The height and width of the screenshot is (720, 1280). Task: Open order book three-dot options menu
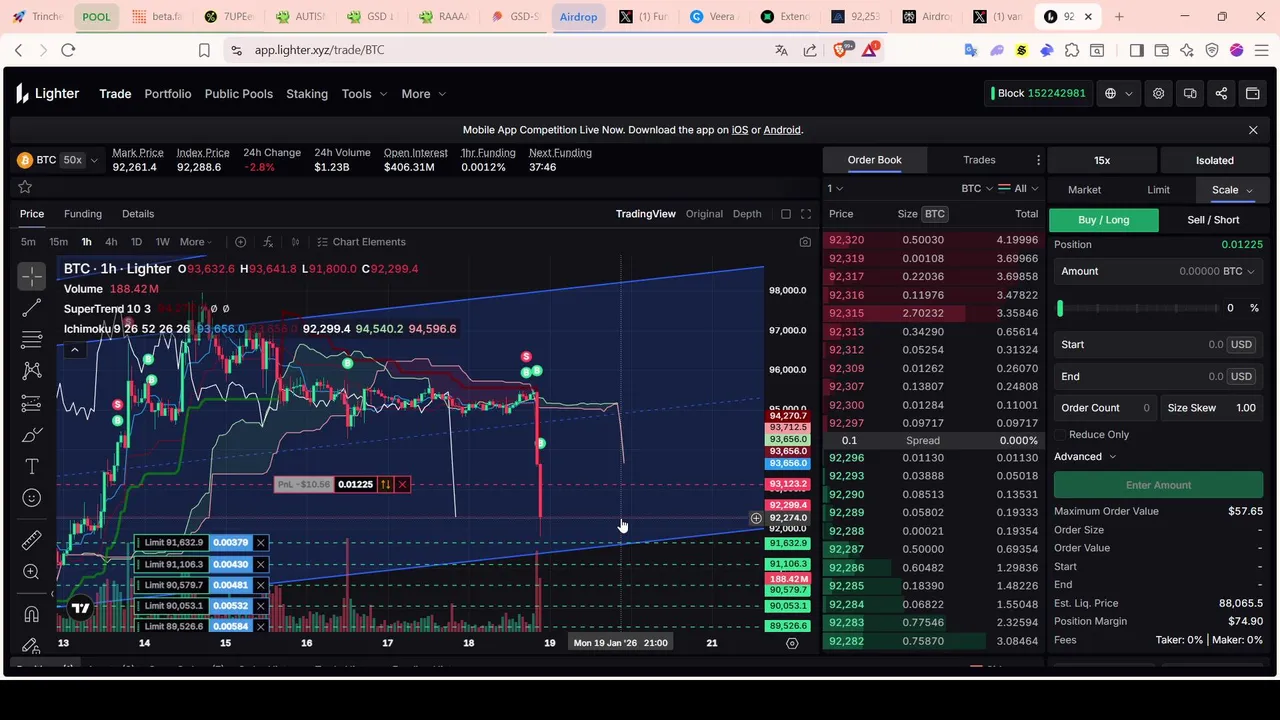click(x=1038, y=160)
